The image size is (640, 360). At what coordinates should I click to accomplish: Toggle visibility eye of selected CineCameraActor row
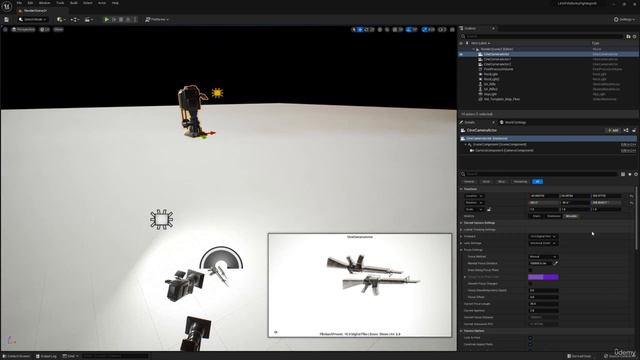[x=461, y=54]
